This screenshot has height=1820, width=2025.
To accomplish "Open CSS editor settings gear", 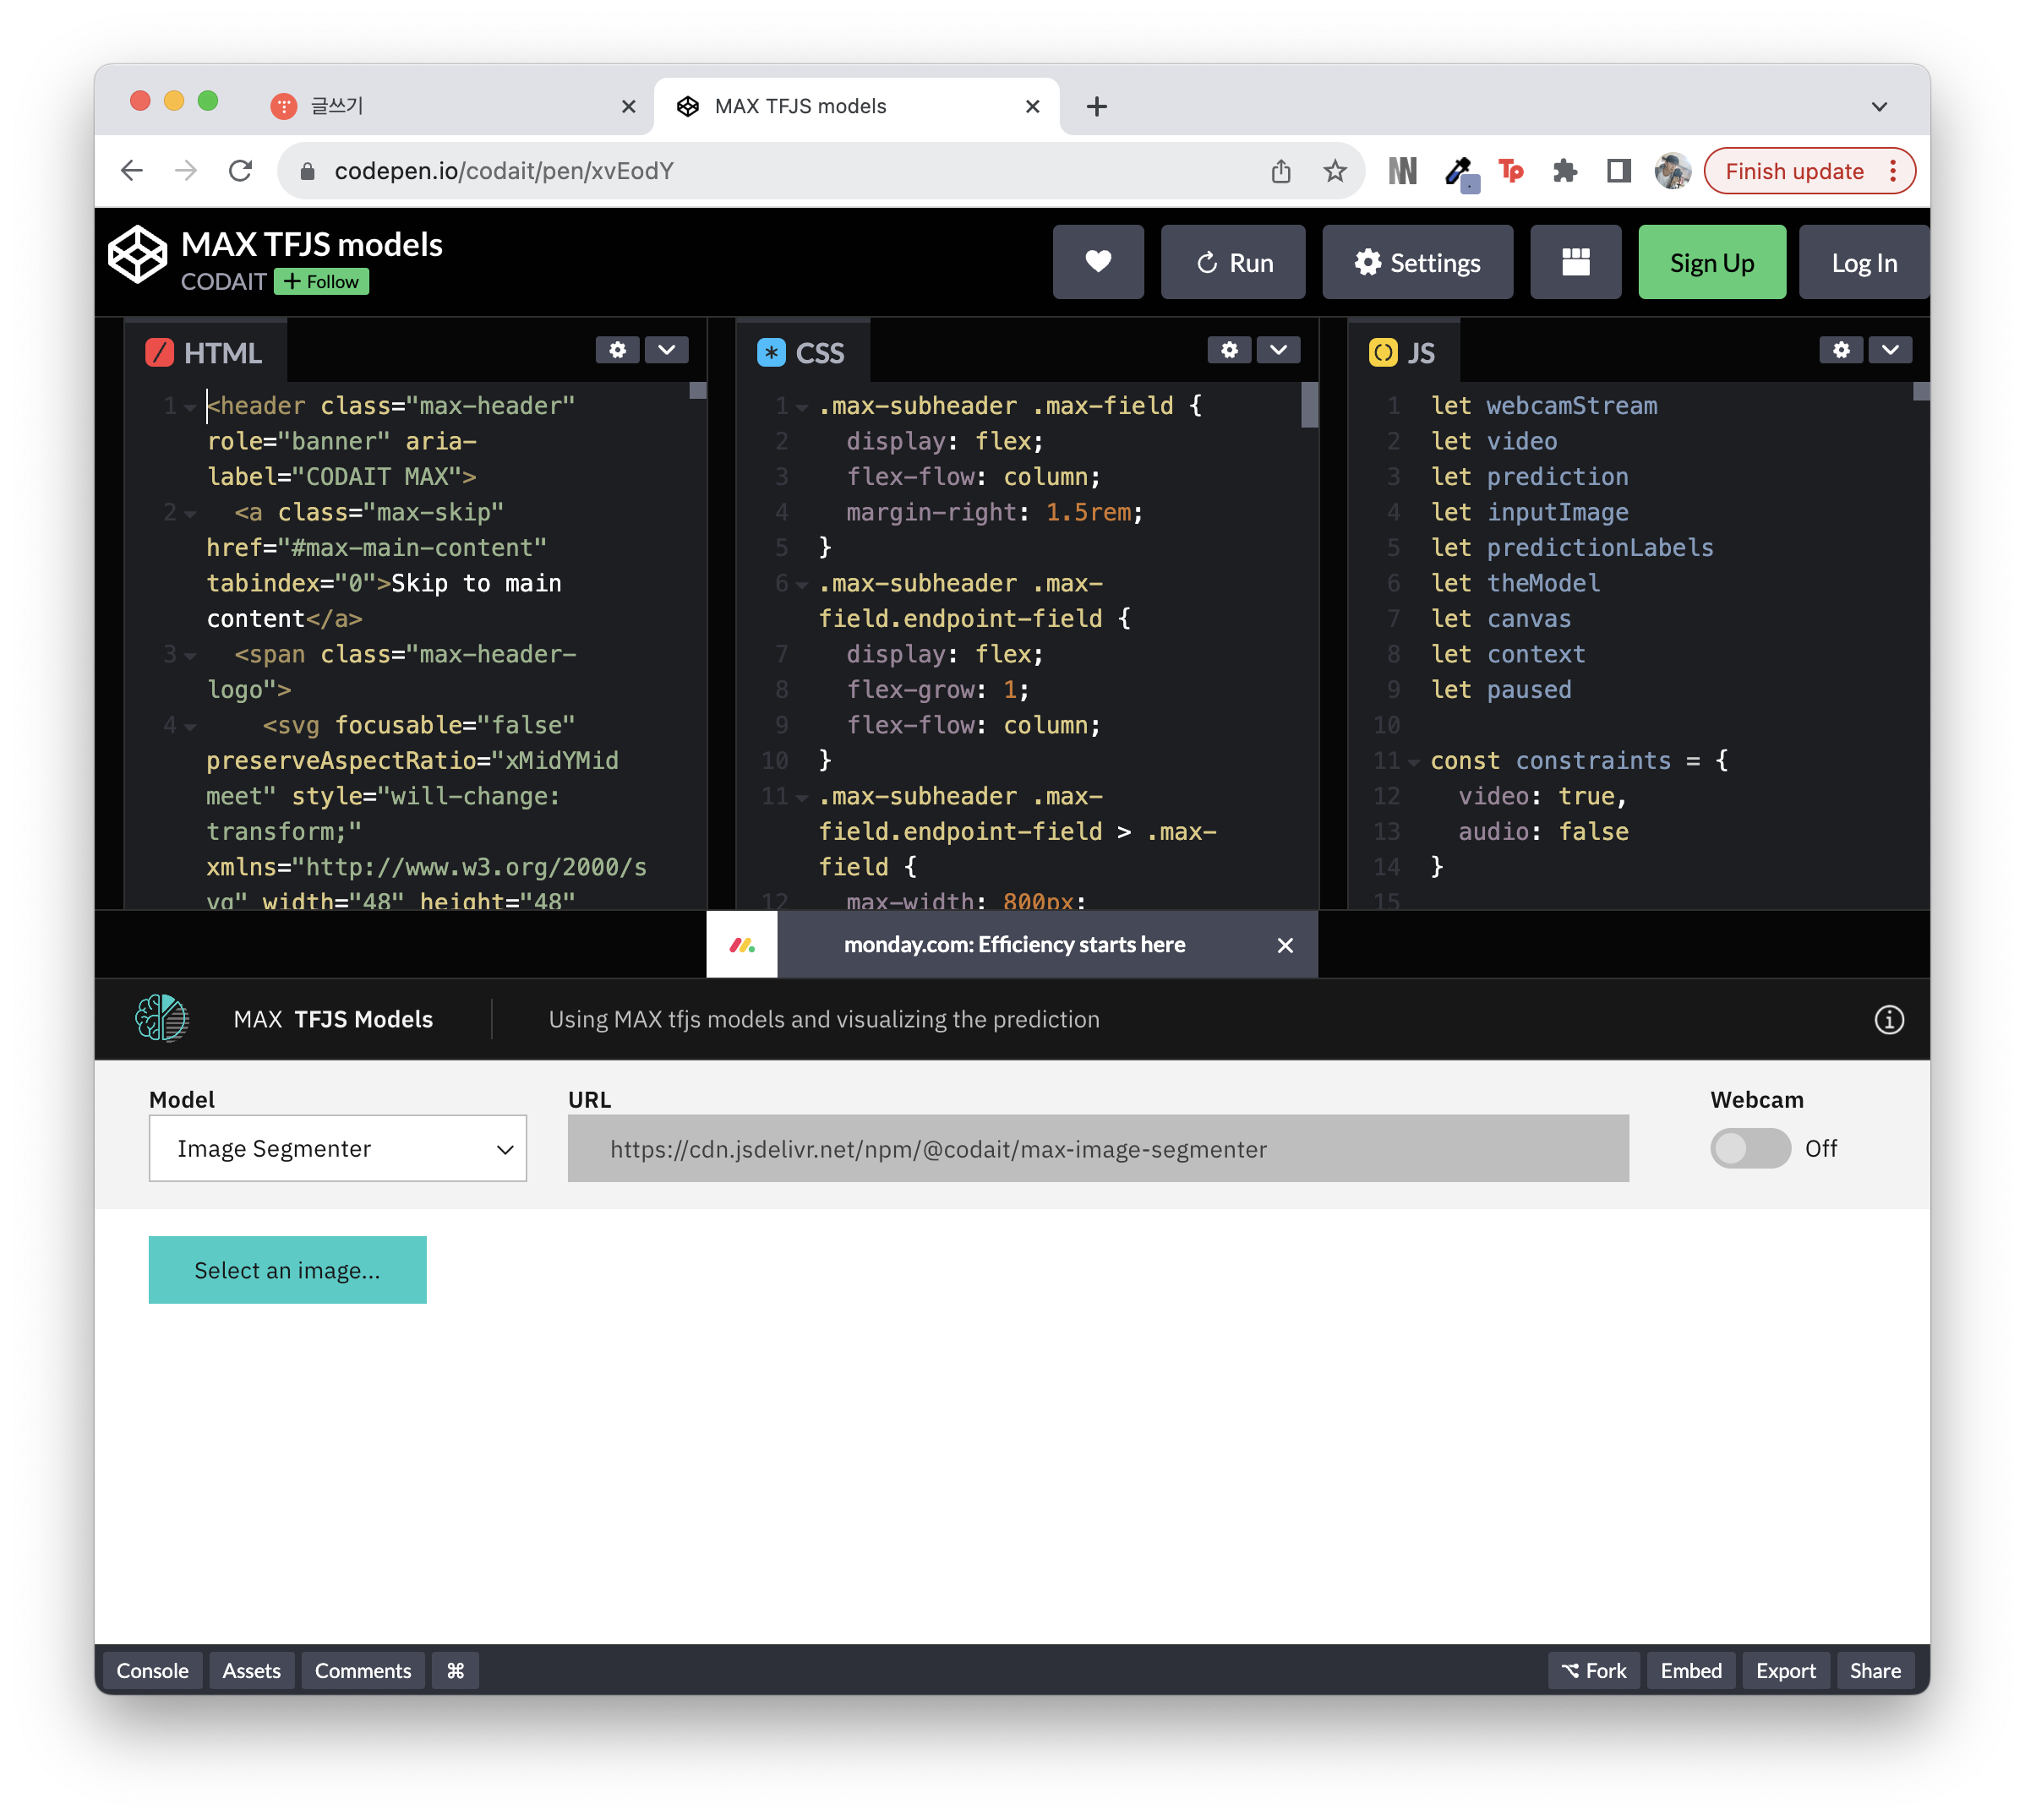I will coord(1229,350).
